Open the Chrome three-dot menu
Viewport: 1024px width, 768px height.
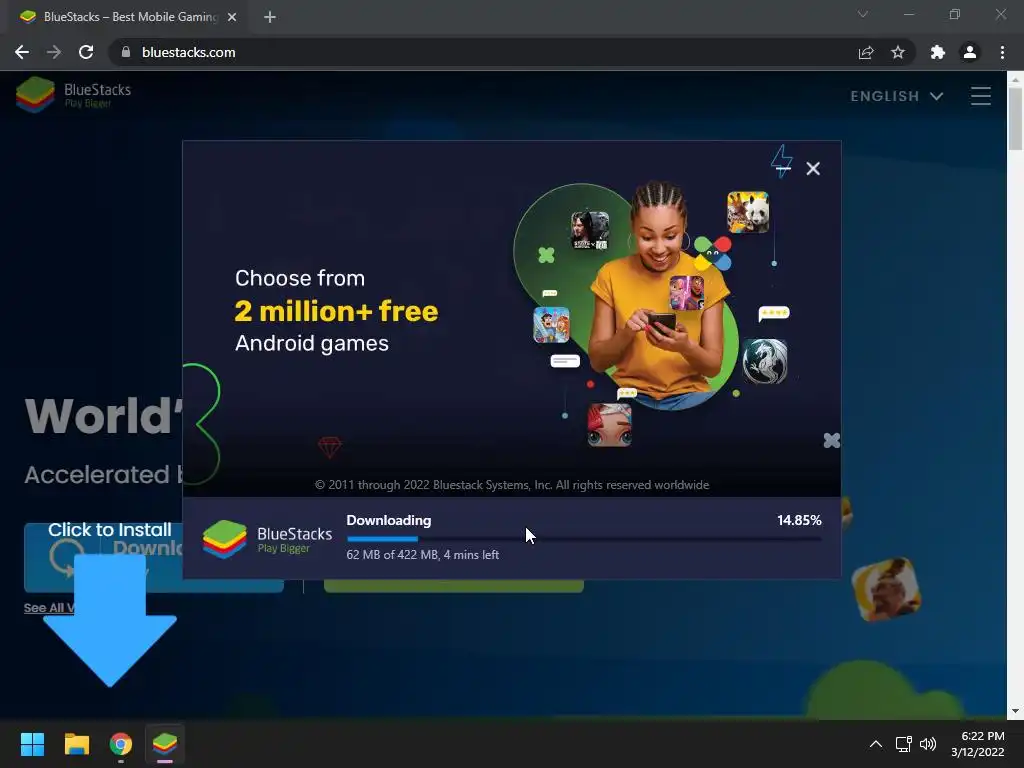[x=1002, y=52]
